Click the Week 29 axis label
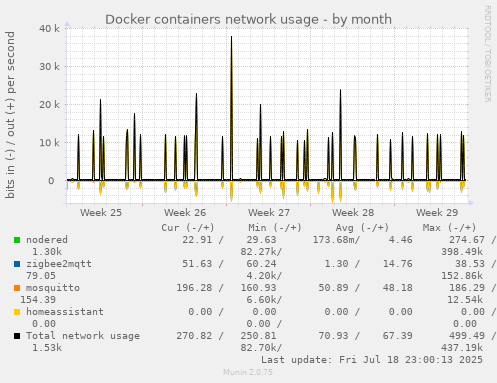Screen dimensions: 497x383 pos(437,213)
